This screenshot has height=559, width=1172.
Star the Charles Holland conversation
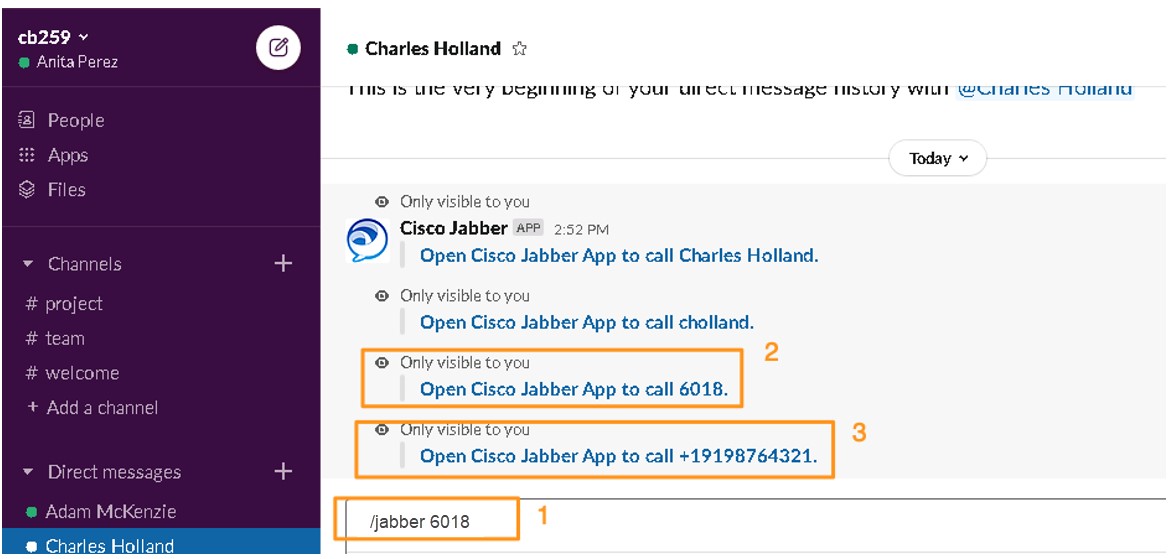[x=519, y=49]
